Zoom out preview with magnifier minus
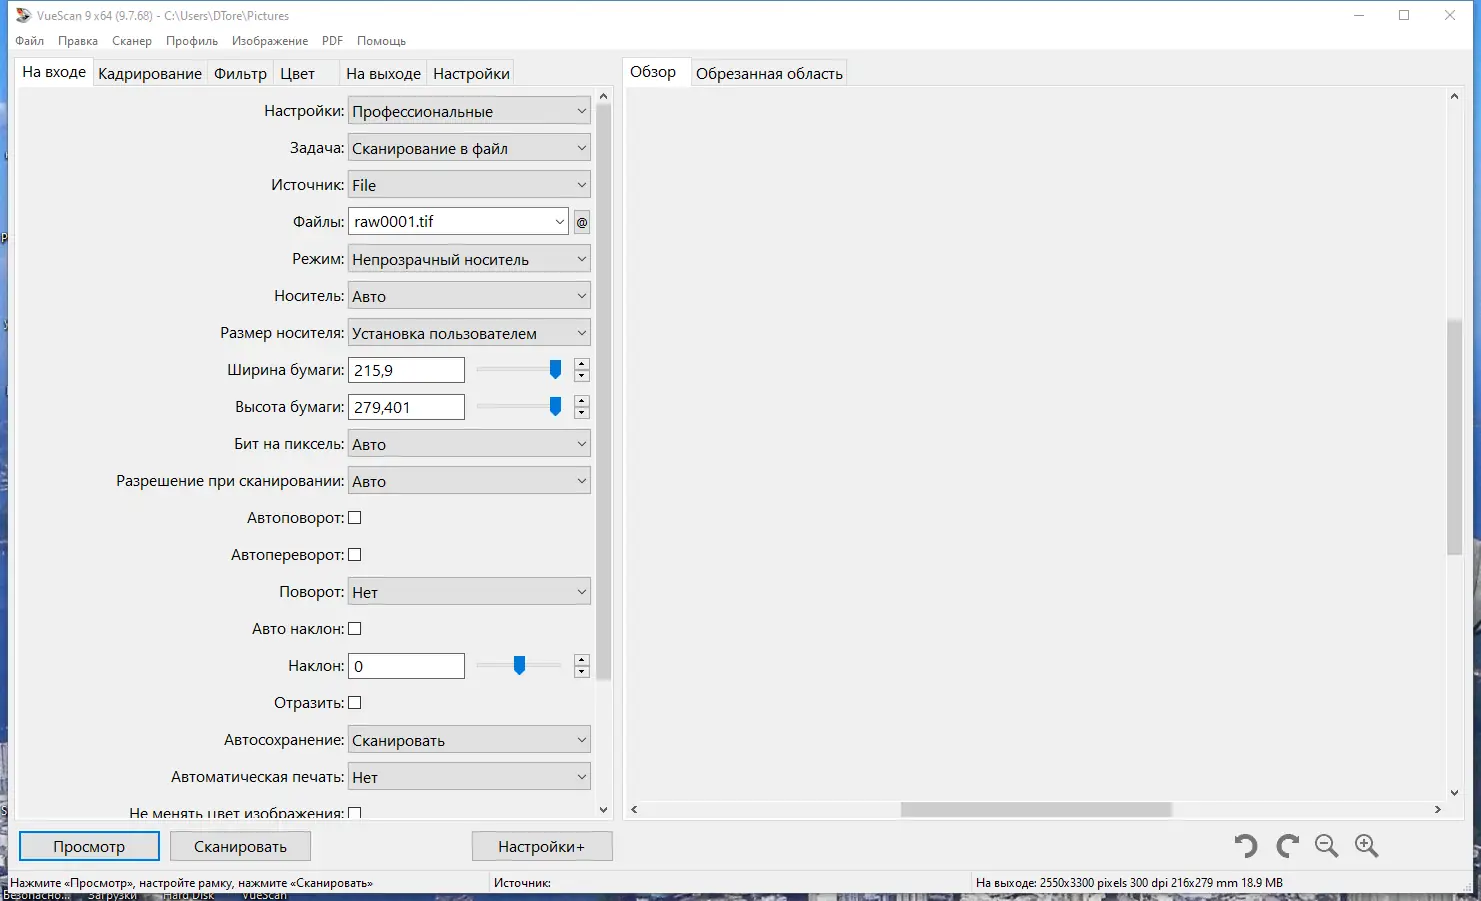1481x901 pixels. pos(1327,846)
